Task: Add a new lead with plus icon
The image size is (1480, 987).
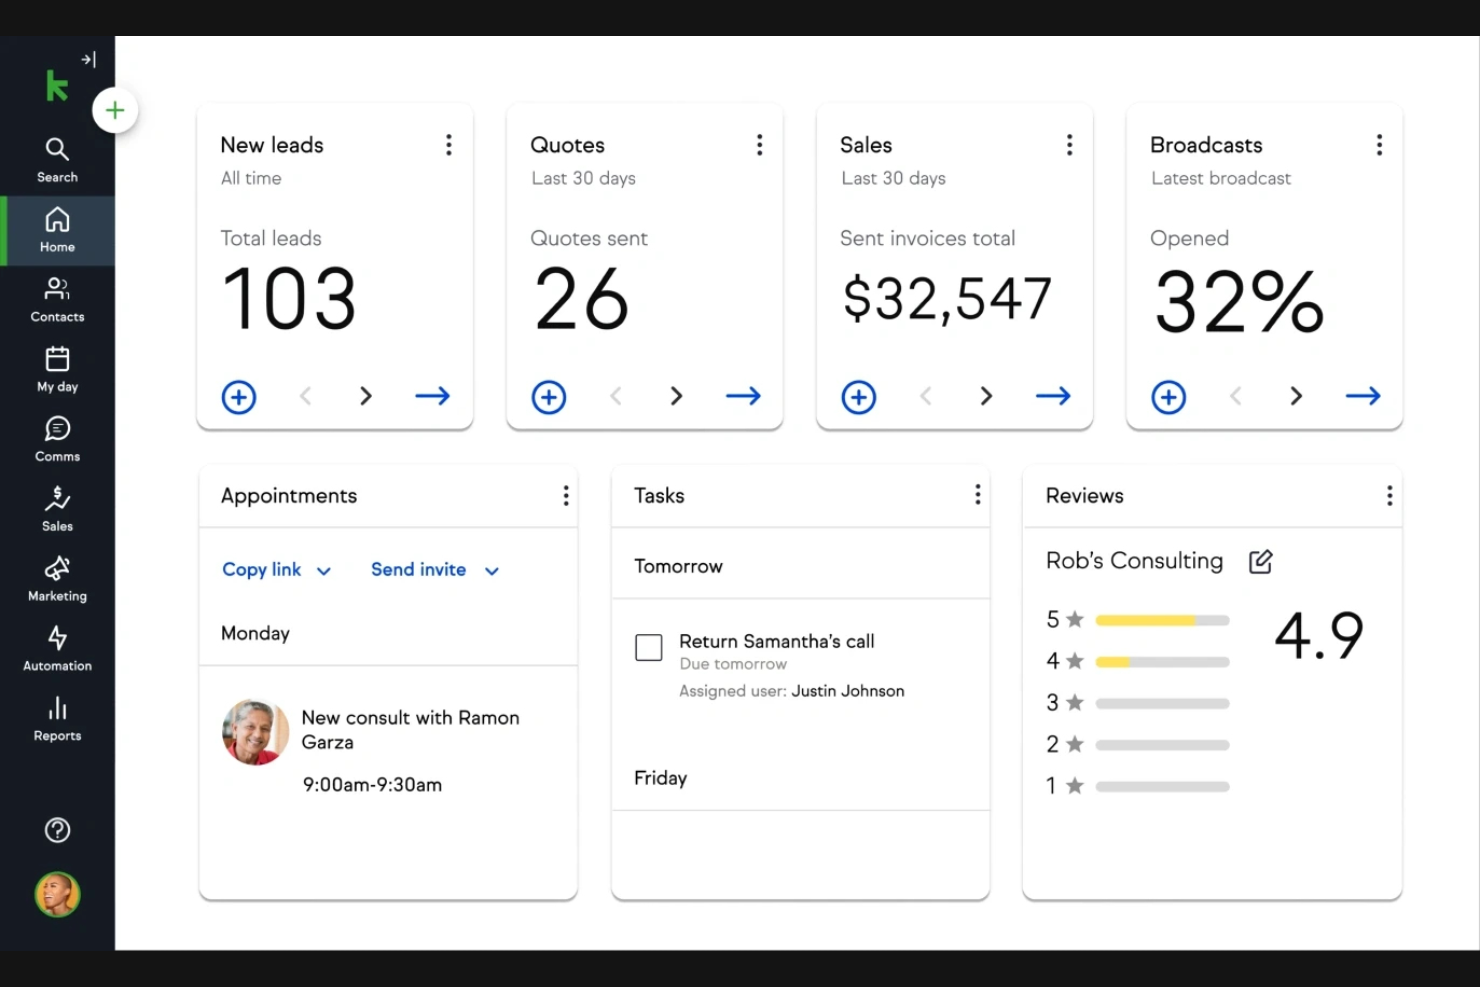Action: (x=239, y=397)
